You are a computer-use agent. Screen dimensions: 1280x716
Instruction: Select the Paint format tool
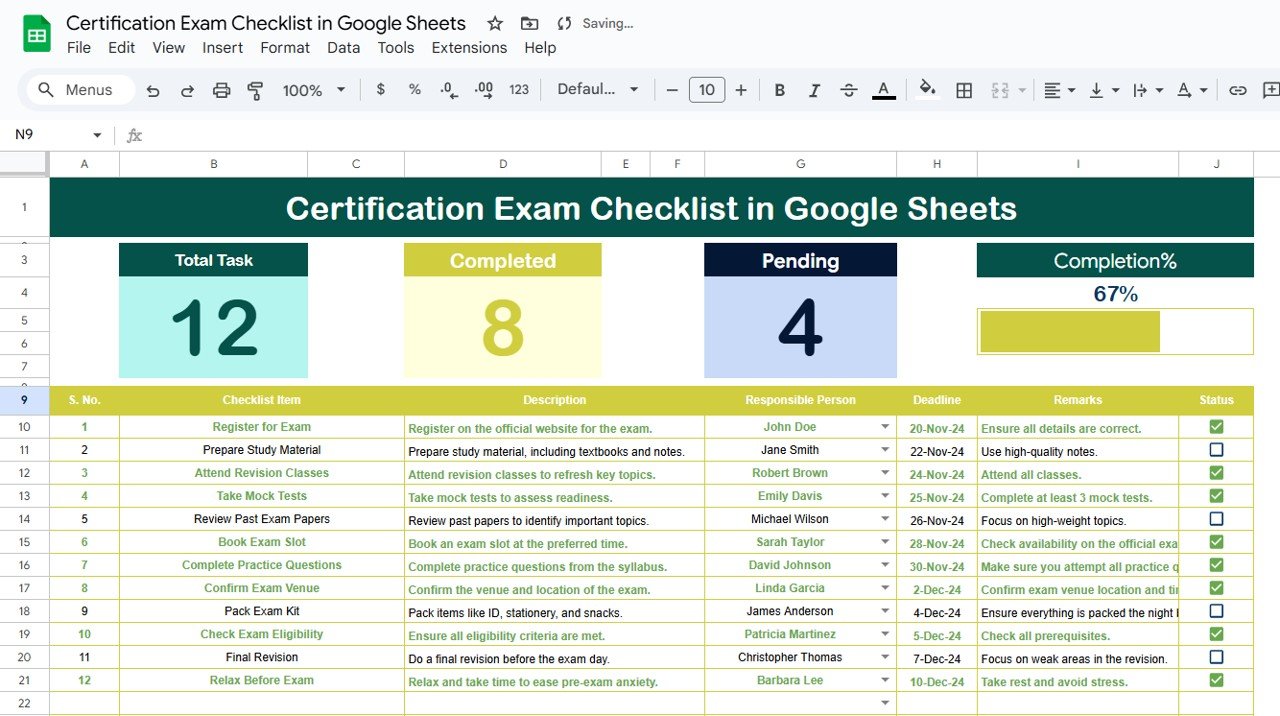[255, 90]
